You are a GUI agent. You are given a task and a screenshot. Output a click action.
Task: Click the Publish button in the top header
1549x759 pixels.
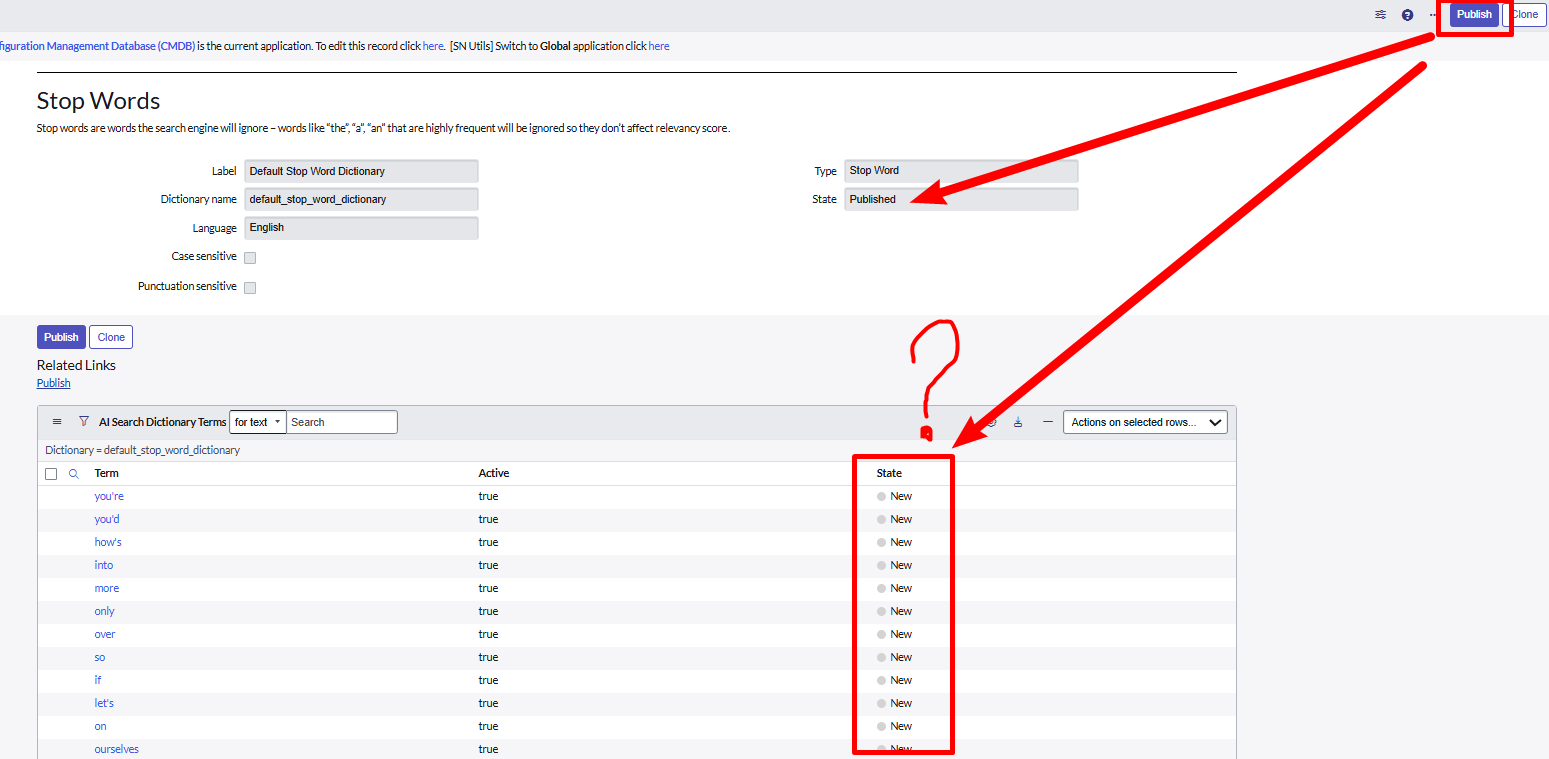(1473, 14)
